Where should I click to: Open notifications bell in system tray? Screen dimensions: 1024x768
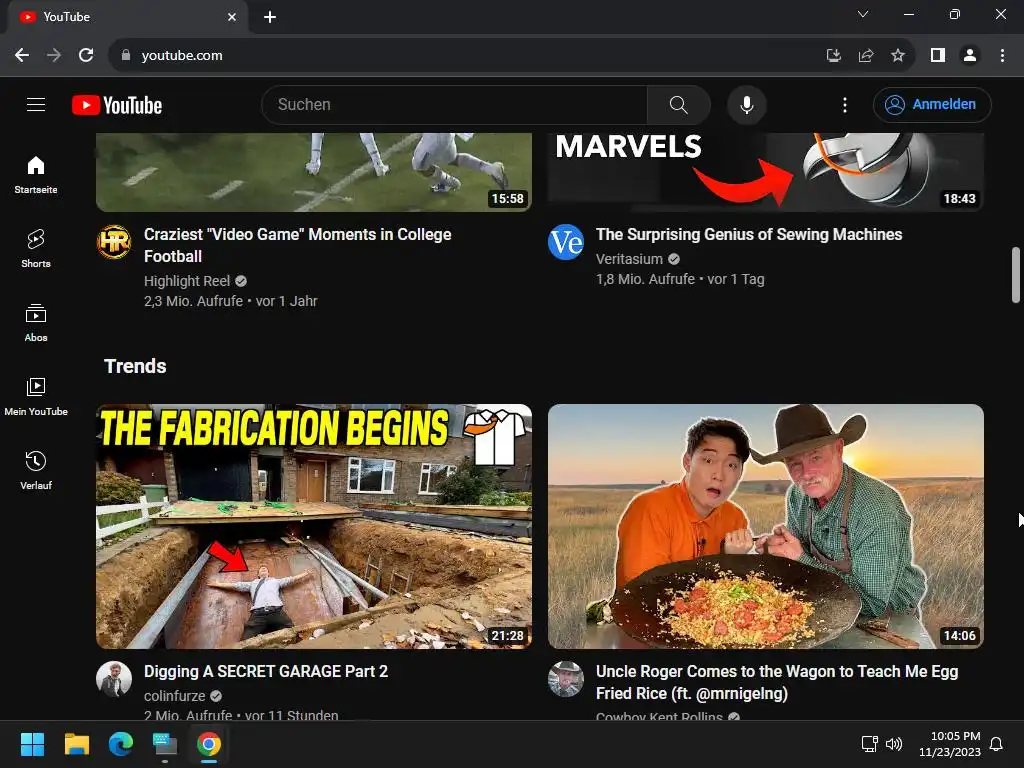[996, 744]
